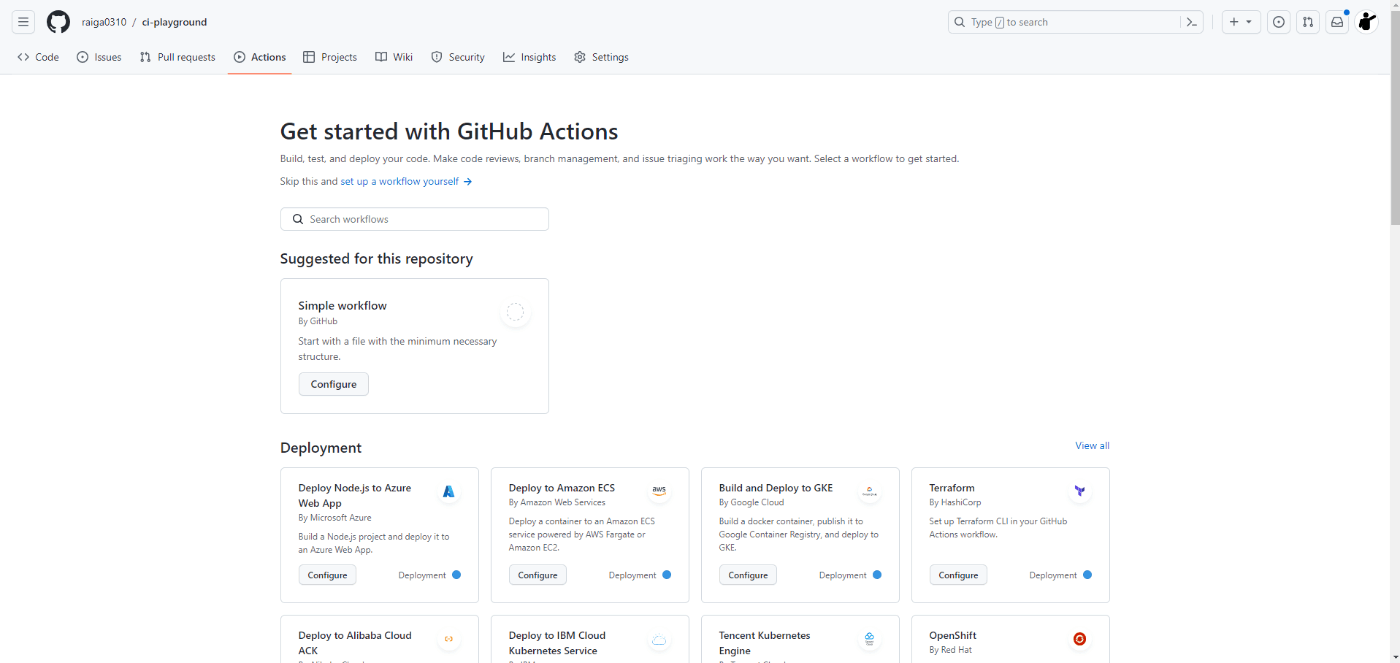Click the AWS logo icon
The width and height of the screenshot is (1400, 663).
tap(659, 491)
